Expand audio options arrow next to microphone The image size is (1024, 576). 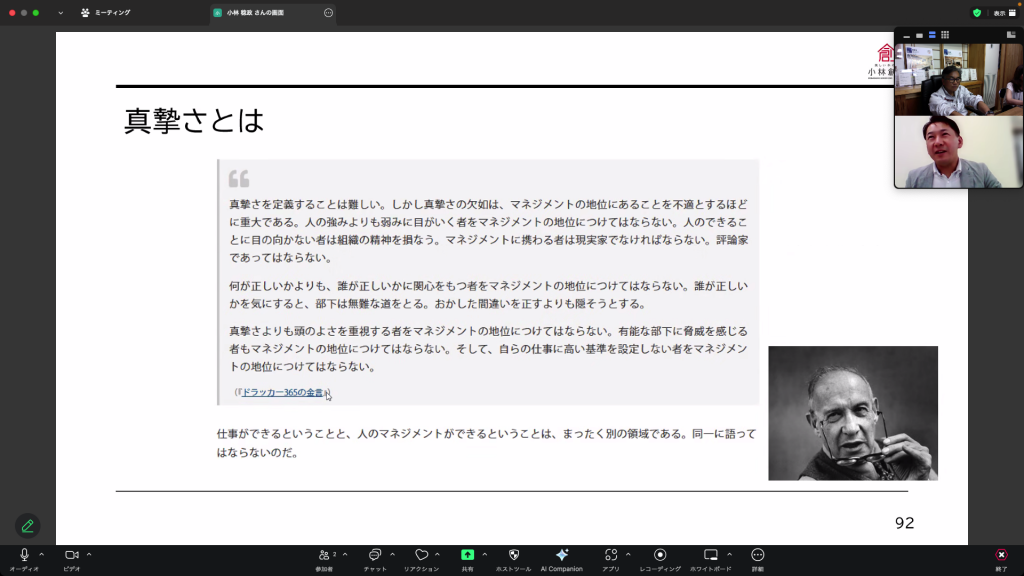tap(42, 554)
